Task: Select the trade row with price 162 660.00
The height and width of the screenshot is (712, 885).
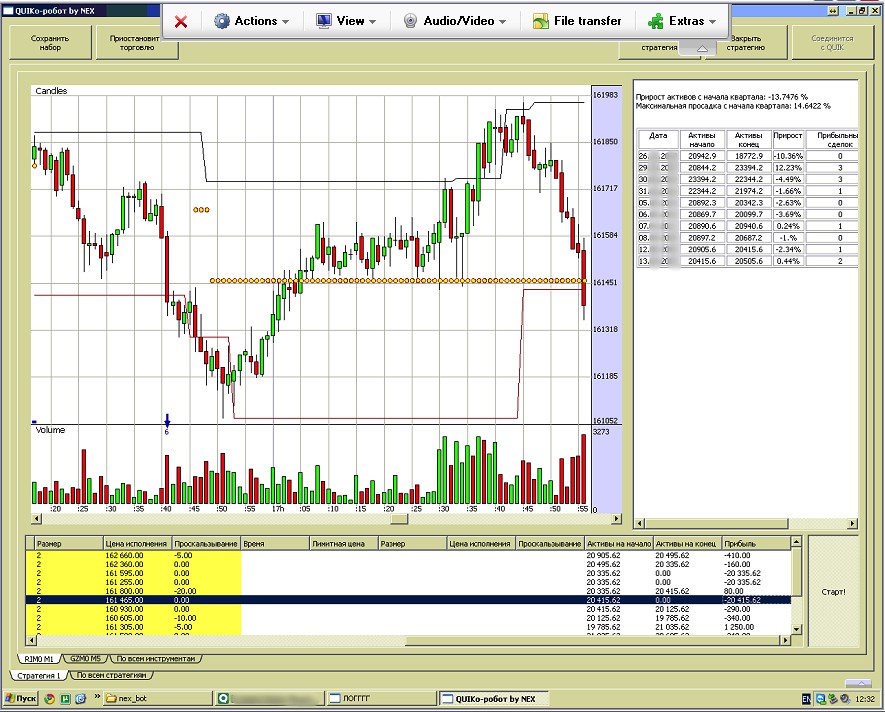Action: click(x=408, y=555)
